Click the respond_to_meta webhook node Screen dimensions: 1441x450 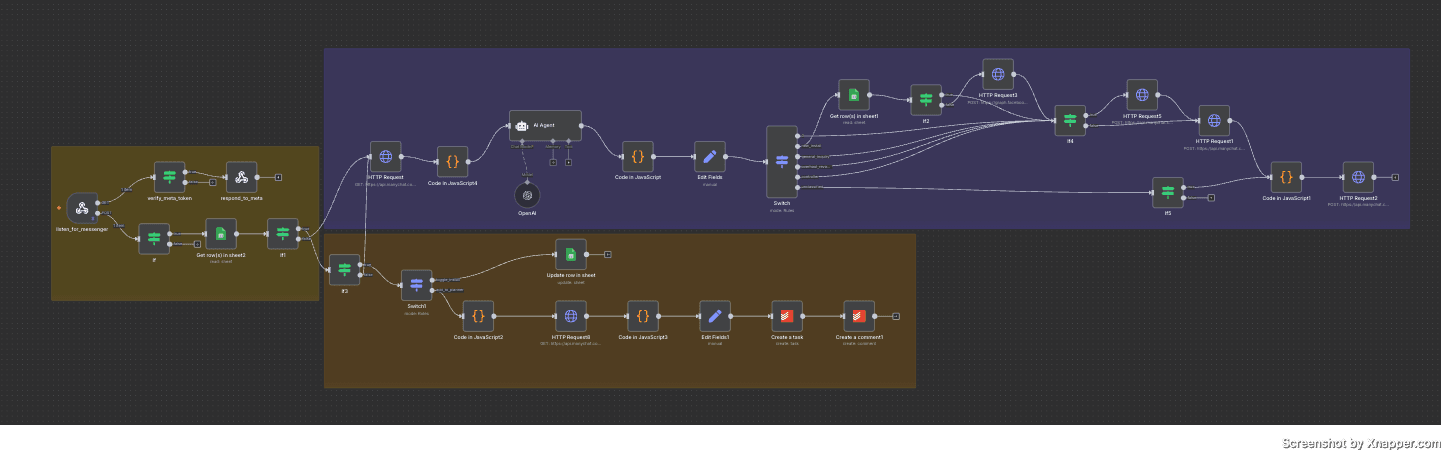pyautogui.click(x=241, y=177)
